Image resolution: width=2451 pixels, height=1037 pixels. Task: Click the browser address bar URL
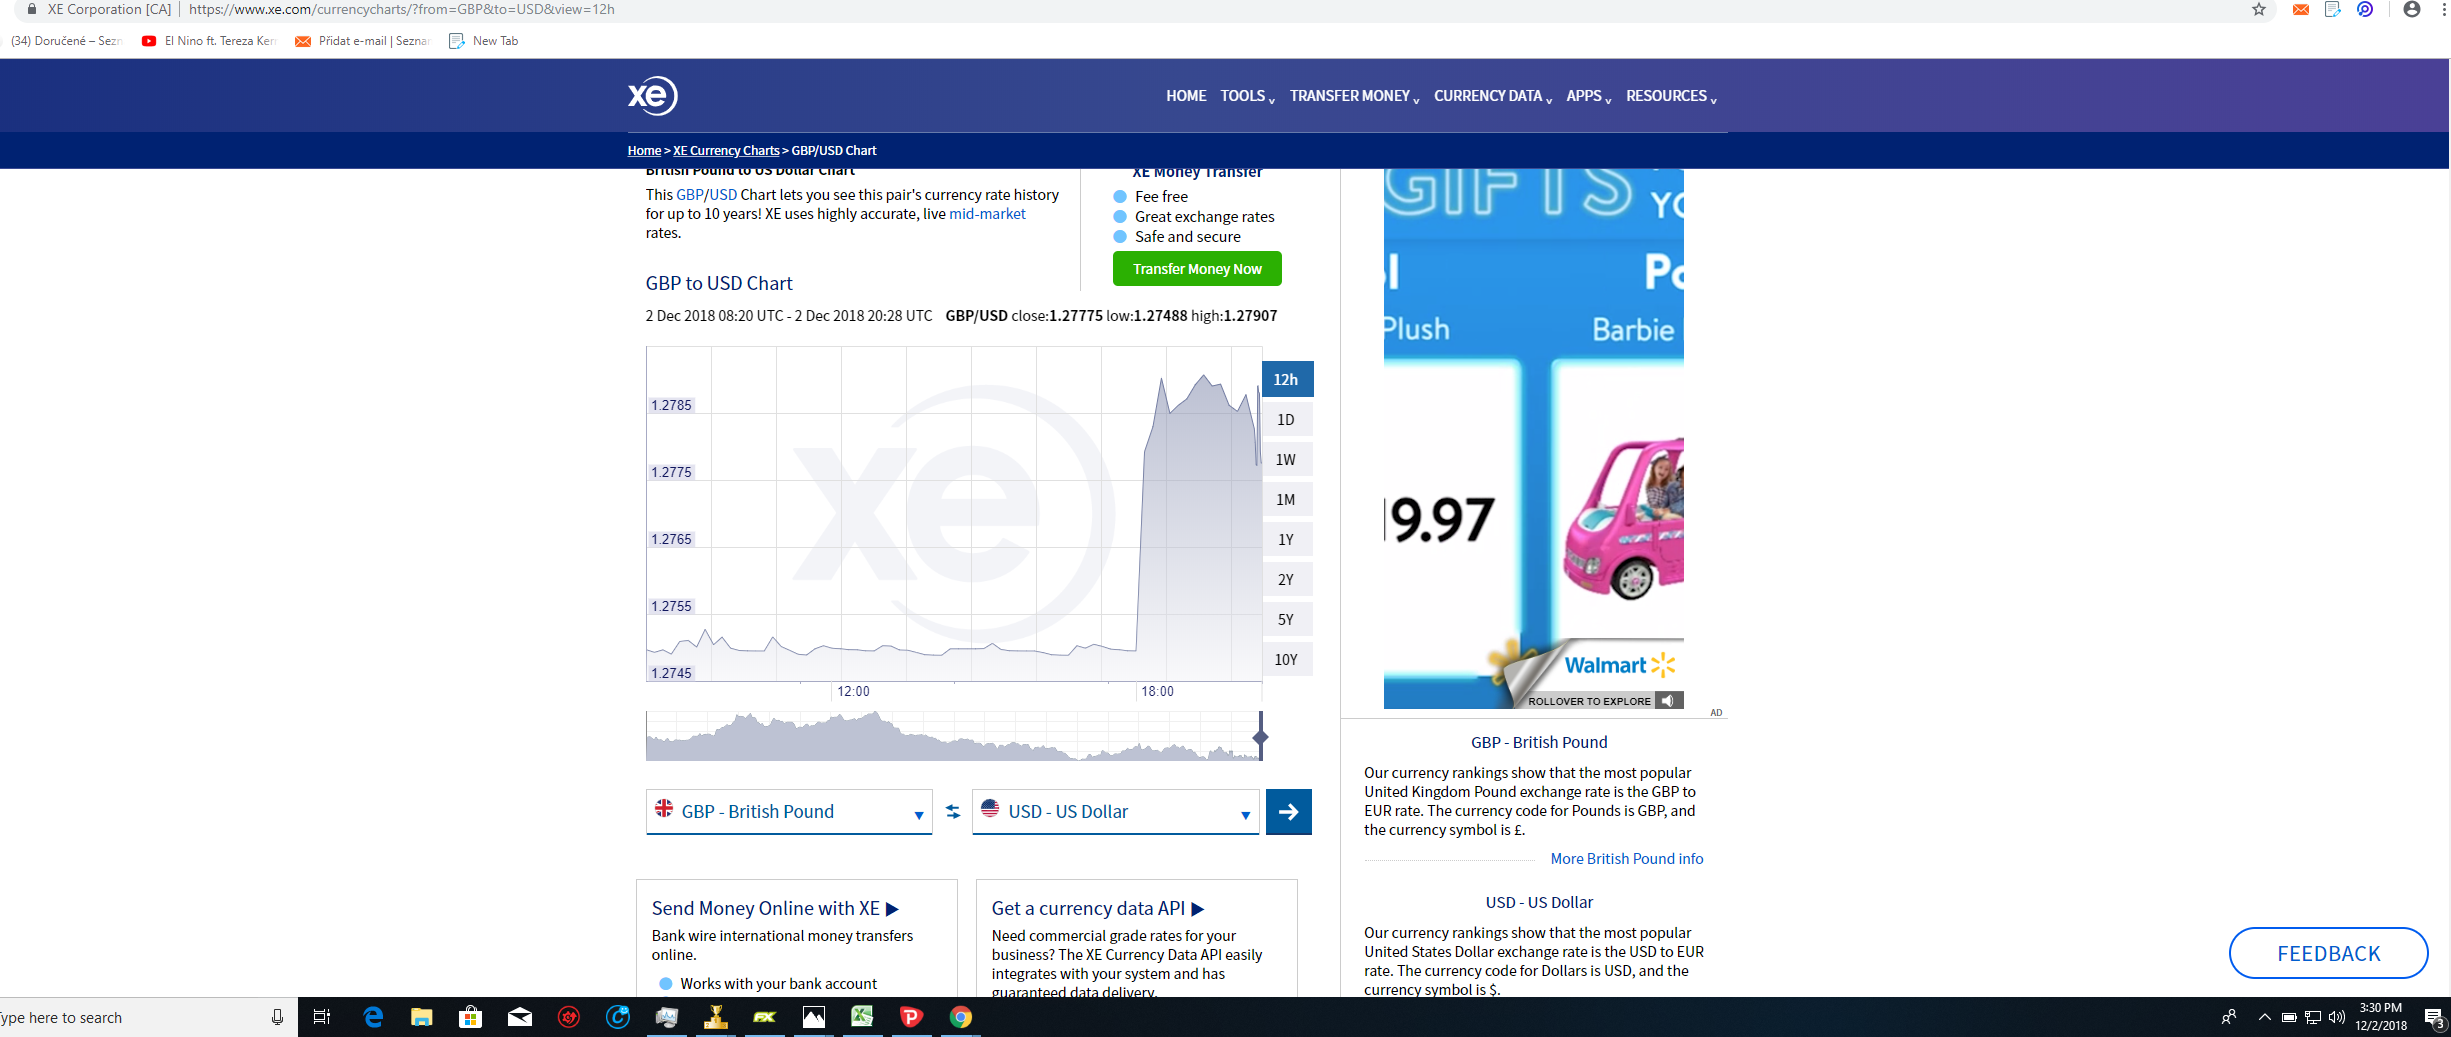coord(402,10)
